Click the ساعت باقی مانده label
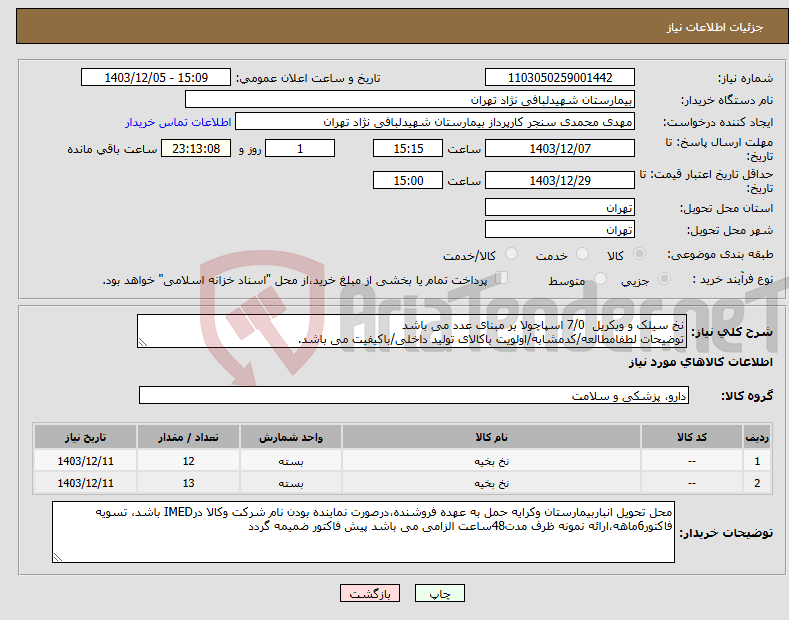Image resolution: width=789 pixels, height=620 pixels. (112, 149)
